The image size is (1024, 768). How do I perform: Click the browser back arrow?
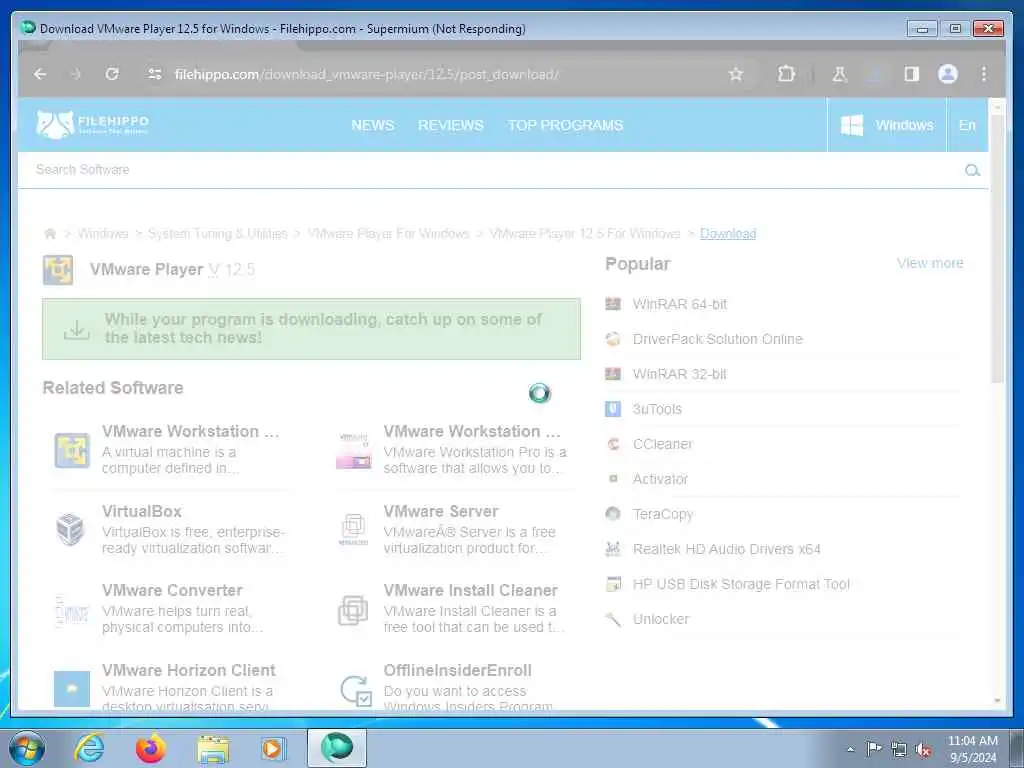click(40, 74)
